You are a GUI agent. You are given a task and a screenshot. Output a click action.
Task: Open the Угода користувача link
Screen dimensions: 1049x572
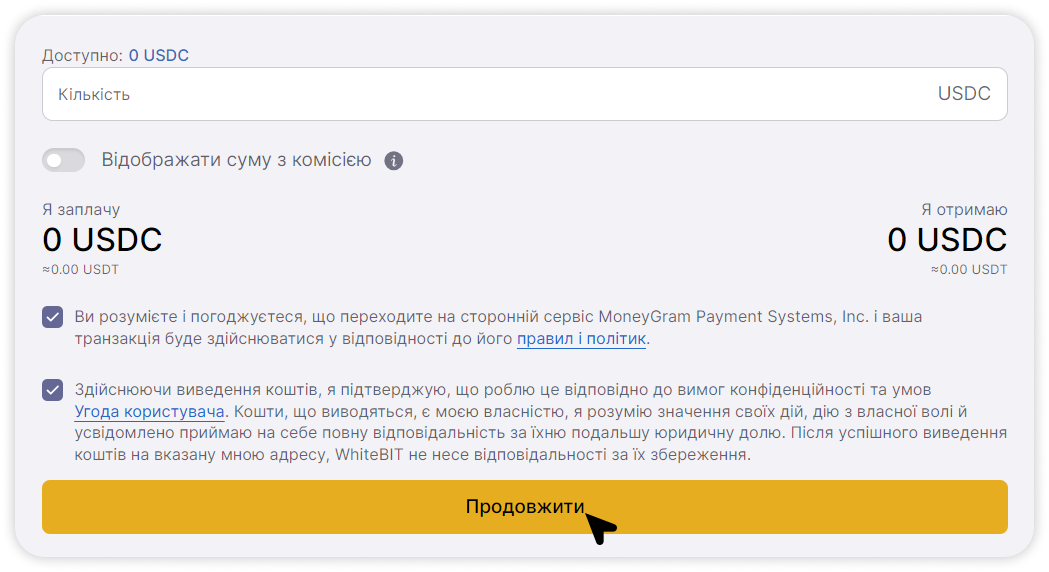[149, 411]
